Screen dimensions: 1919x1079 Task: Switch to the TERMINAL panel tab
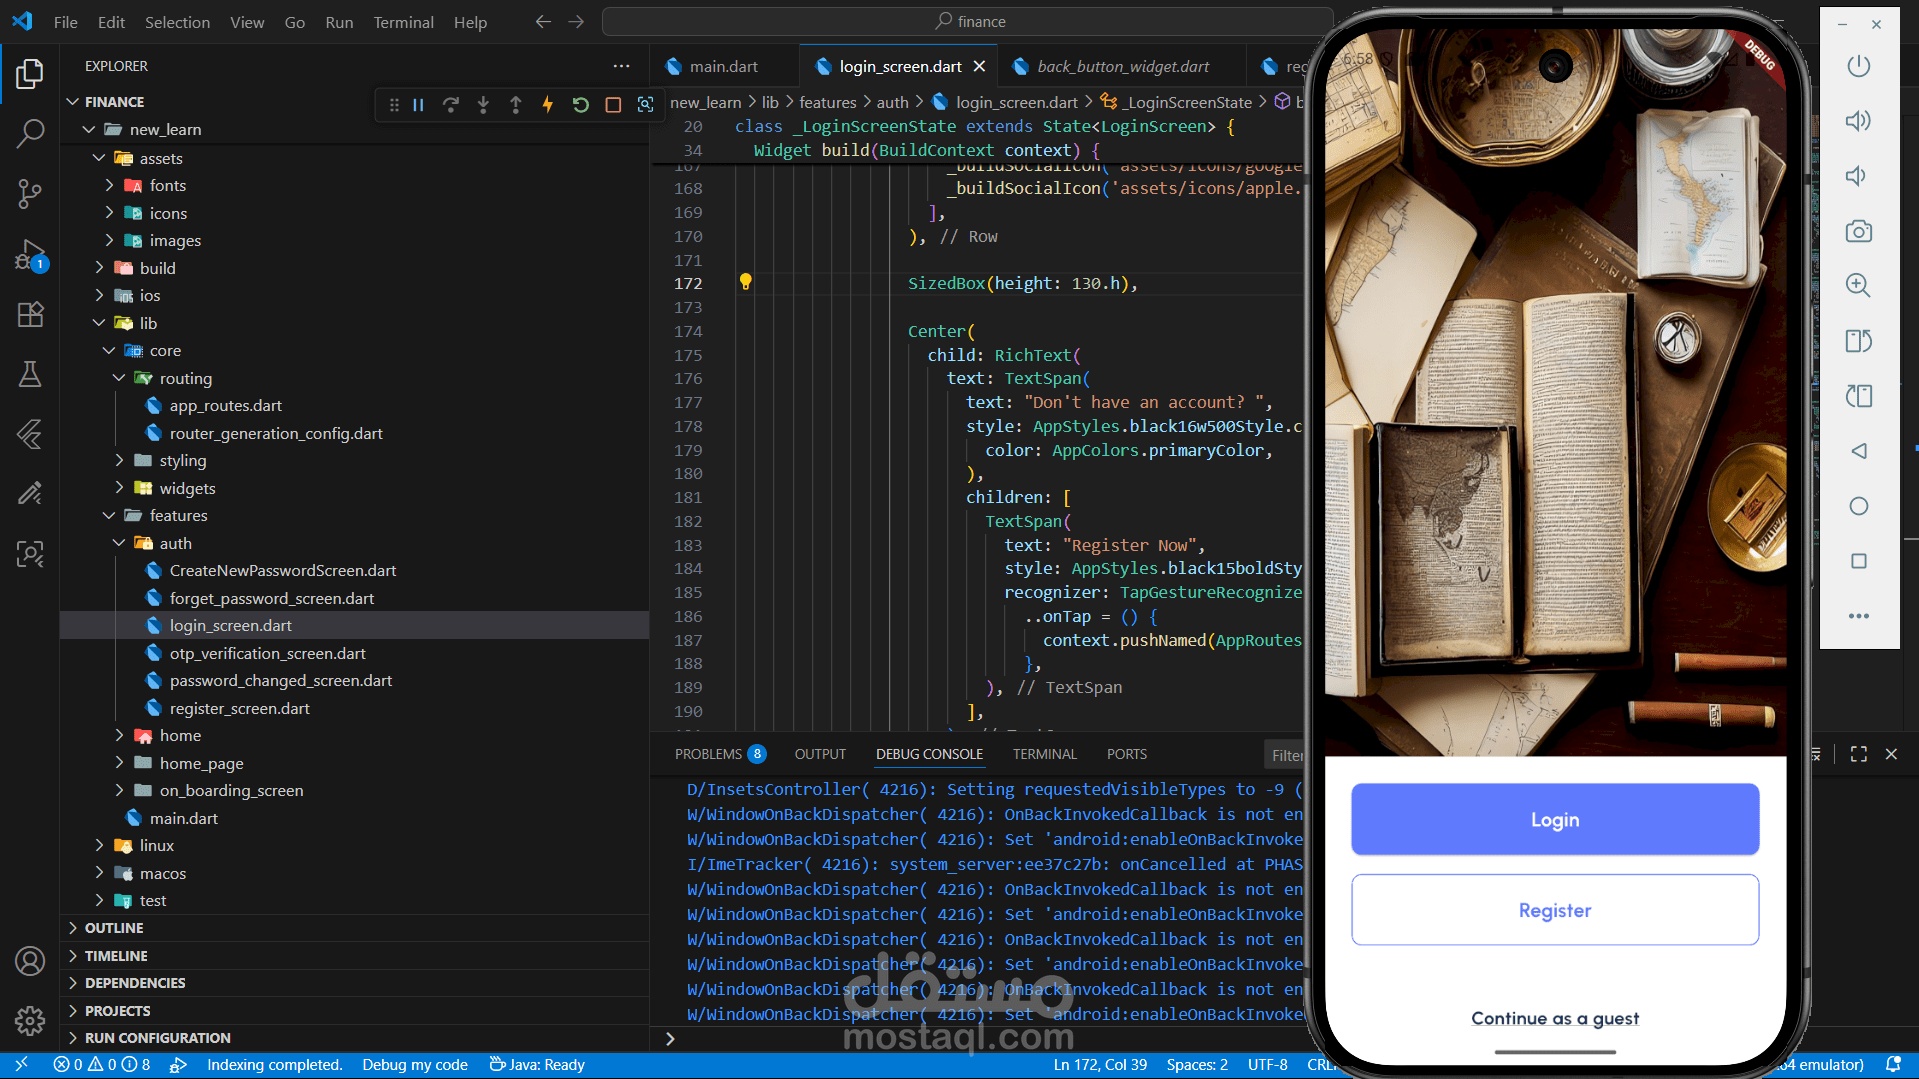click(x=1044, y=754)
